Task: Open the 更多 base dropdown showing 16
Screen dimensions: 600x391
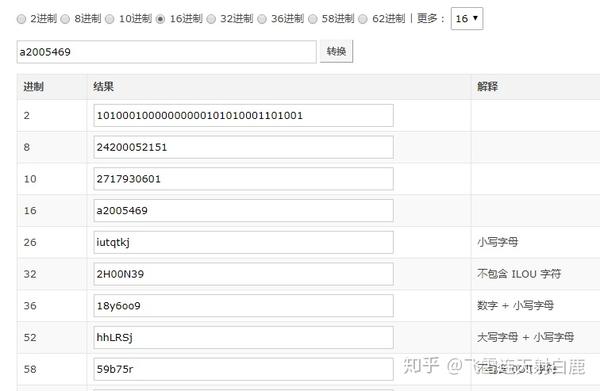Action: click(467, 18)
